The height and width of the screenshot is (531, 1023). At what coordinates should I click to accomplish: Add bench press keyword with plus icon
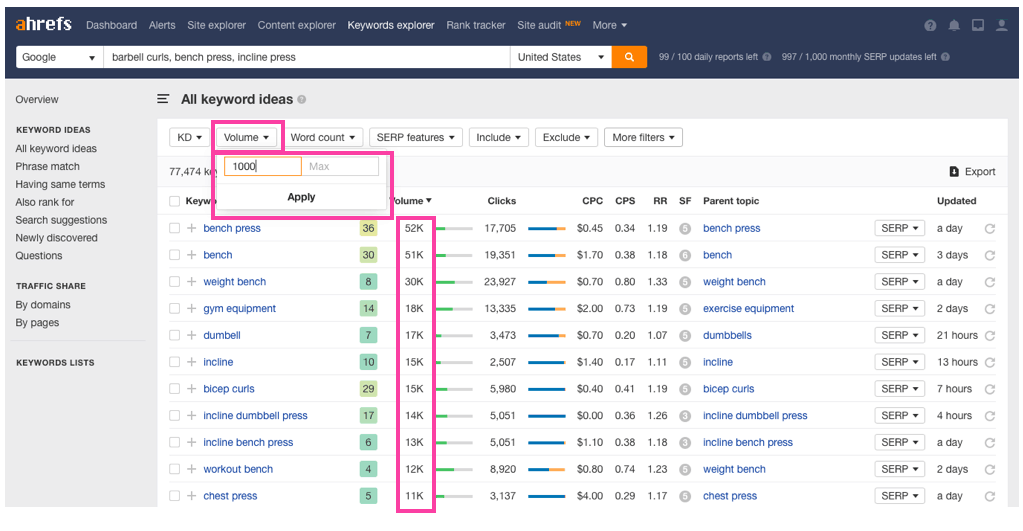click(x=192, y=228)
